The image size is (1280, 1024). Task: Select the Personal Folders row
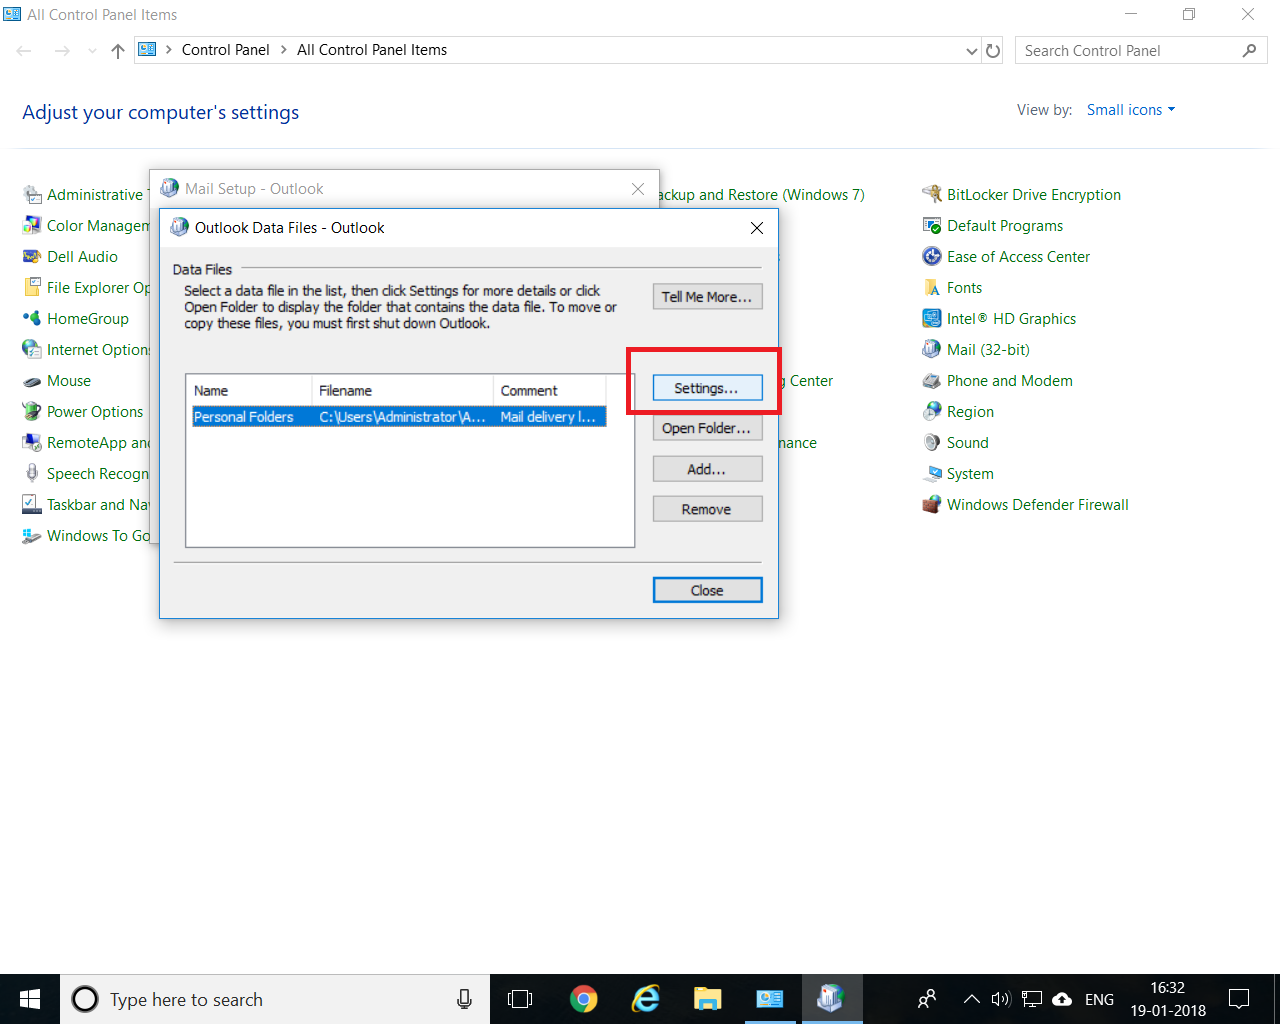(x=399, y=417)
